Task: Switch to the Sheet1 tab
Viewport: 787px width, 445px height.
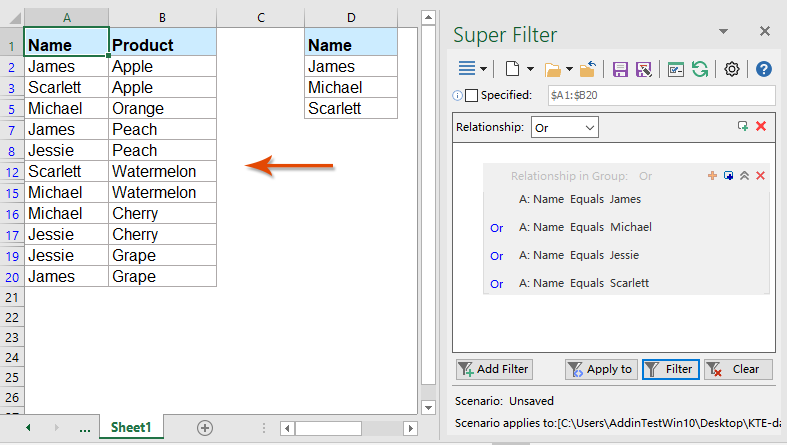Action: [131, 427]
